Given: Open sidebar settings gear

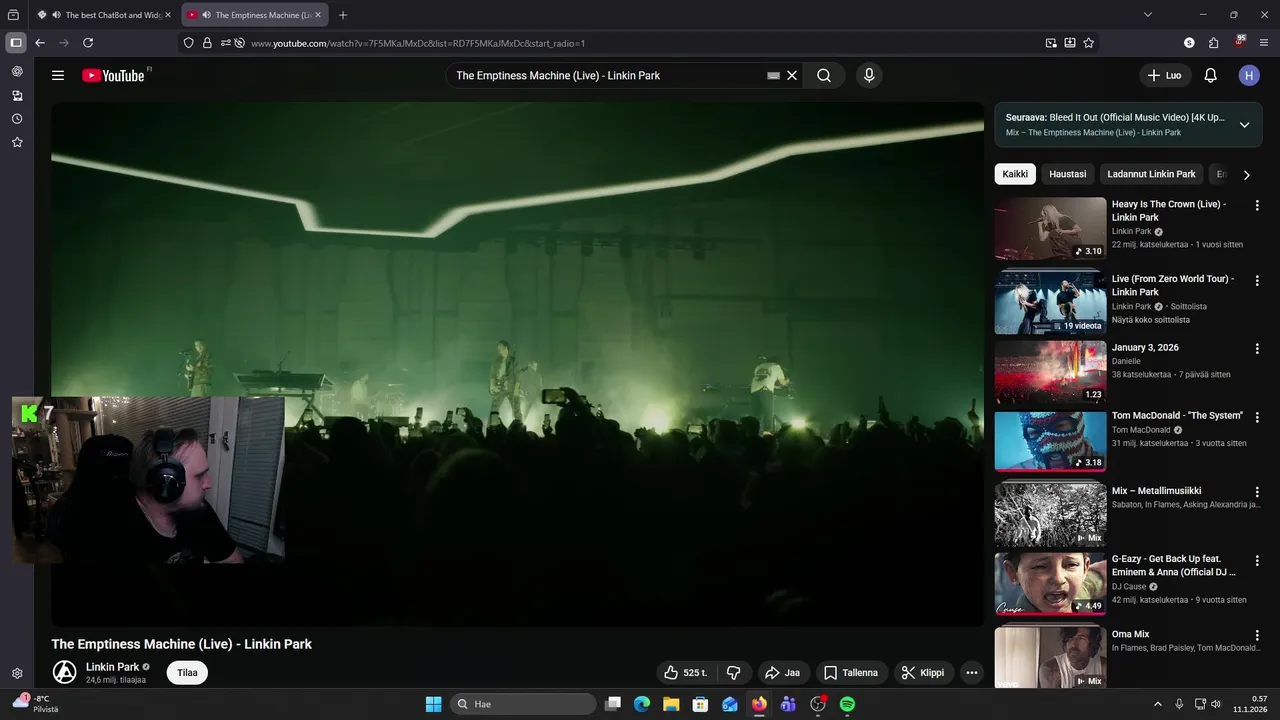Looking at the screenshot, I should pyautogui.click(x=17, y=674).
